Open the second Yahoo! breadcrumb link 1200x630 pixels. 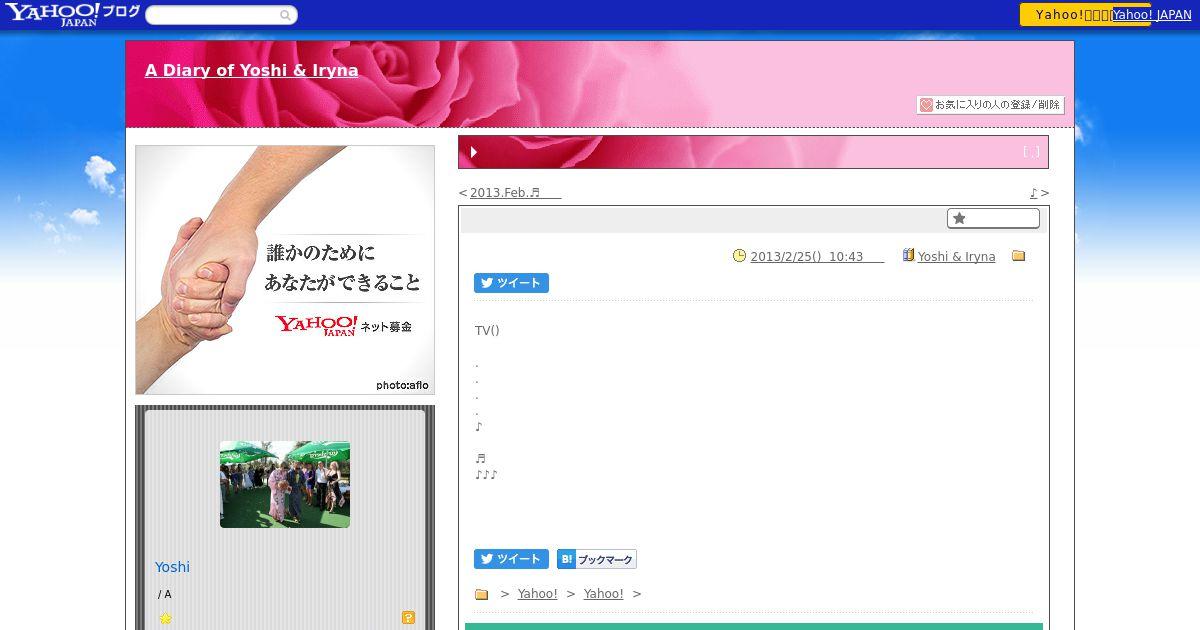[604, 594]
